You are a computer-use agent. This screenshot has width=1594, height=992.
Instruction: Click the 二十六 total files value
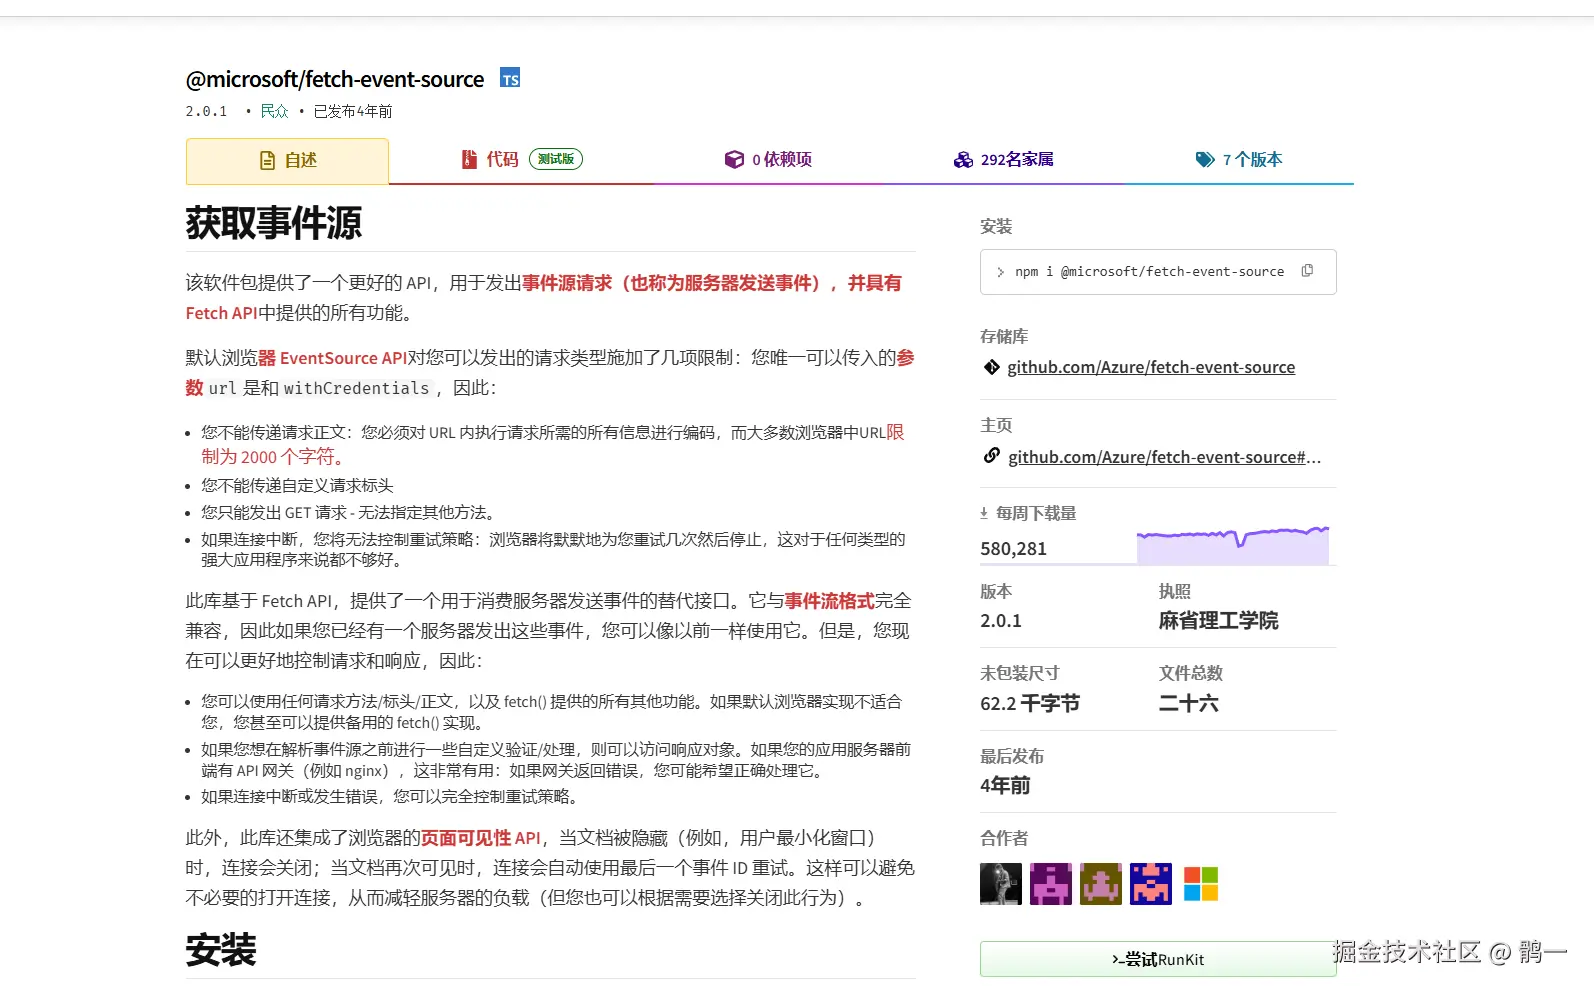(x=1188, y=703)
